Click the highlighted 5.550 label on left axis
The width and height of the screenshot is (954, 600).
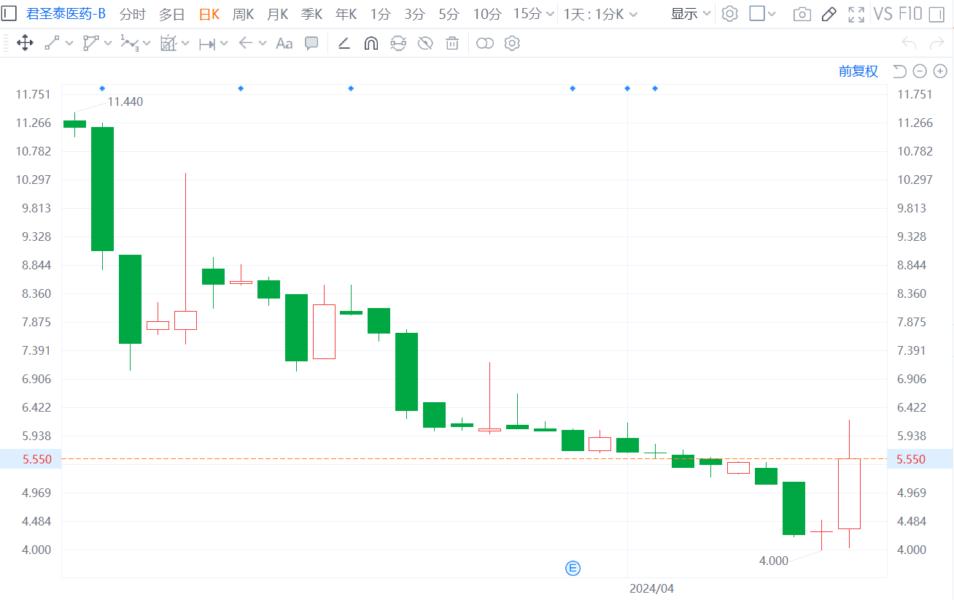coord(37,459)
